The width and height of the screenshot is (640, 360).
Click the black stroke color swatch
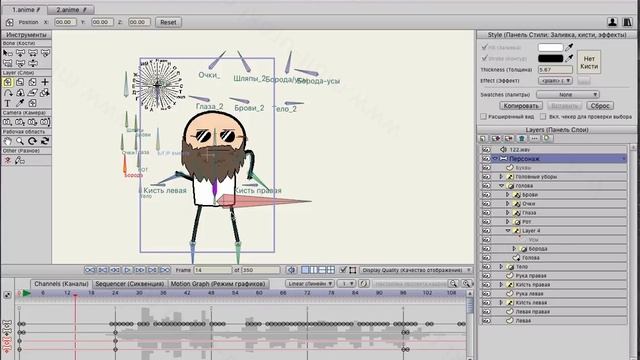tap(550, 58)
